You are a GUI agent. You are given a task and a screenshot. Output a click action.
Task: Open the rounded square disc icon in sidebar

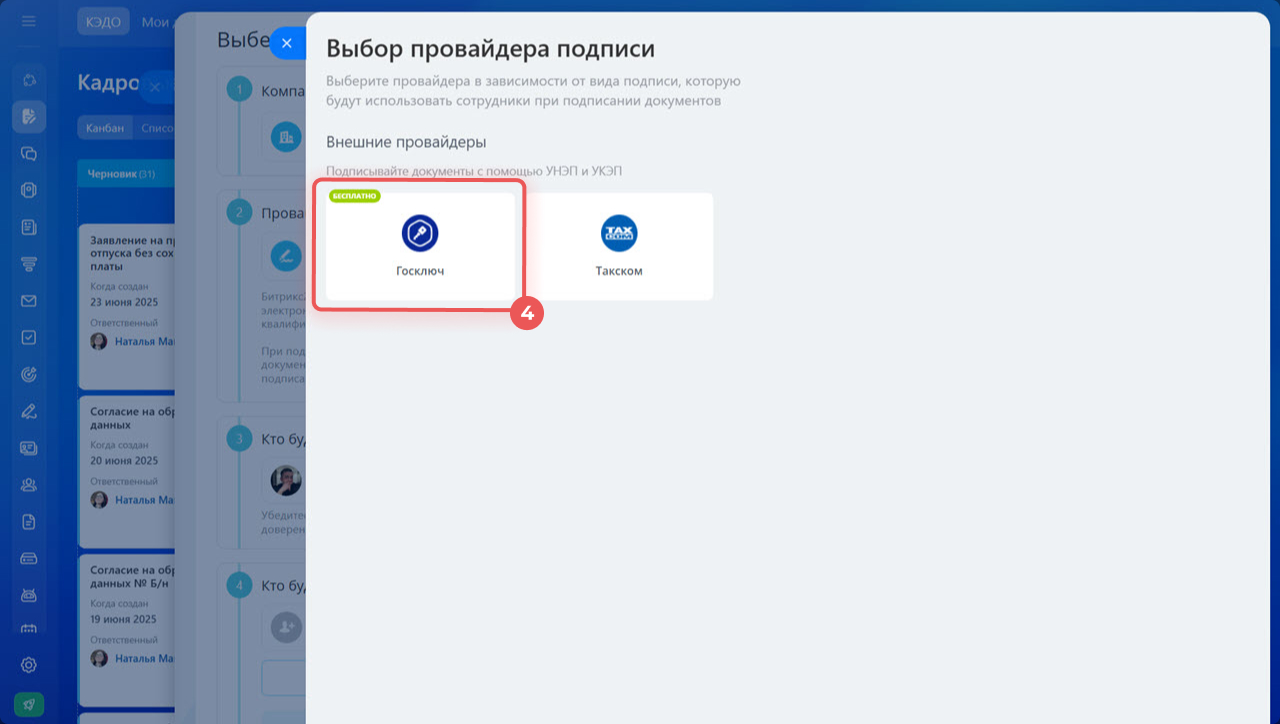click(29, 190)
